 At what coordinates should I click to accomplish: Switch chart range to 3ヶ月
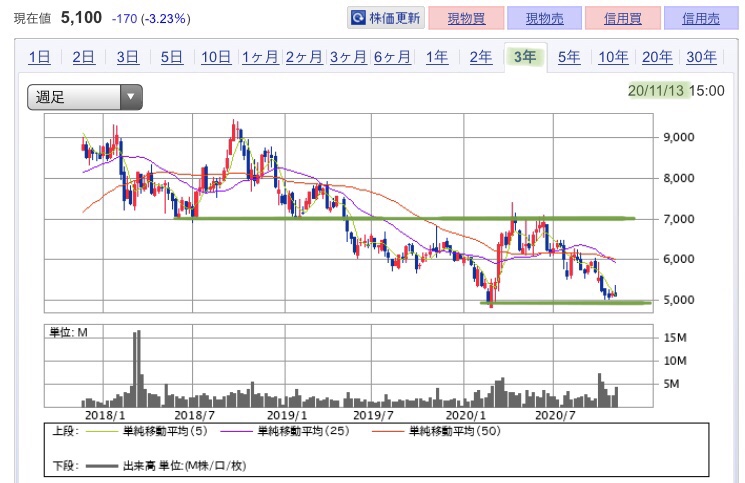(348, 57)
